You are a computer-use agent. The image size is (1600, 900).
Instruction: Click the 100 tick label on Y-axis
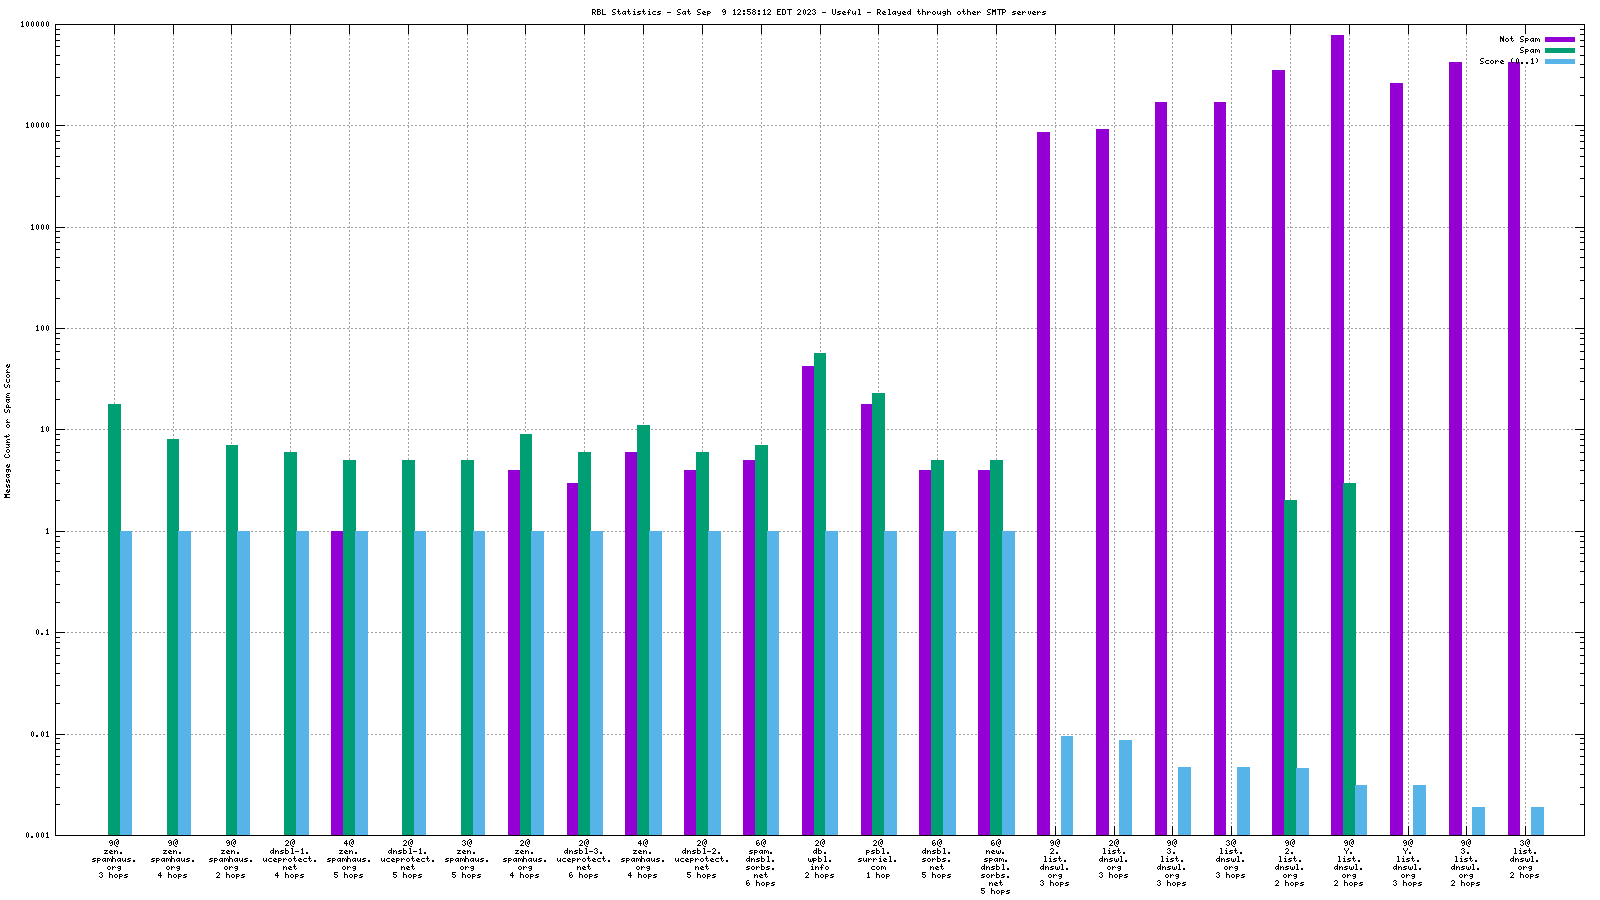(x=40, y=329)
